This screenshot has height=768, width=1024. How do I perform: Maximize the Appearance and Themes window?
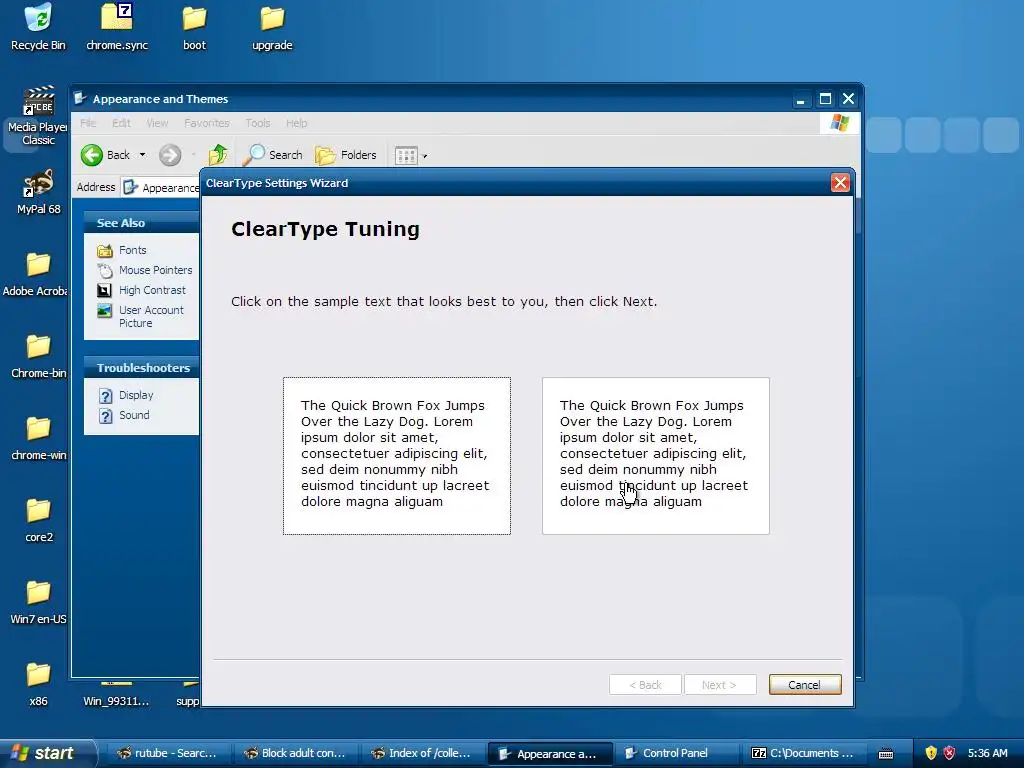pos(825,99)
